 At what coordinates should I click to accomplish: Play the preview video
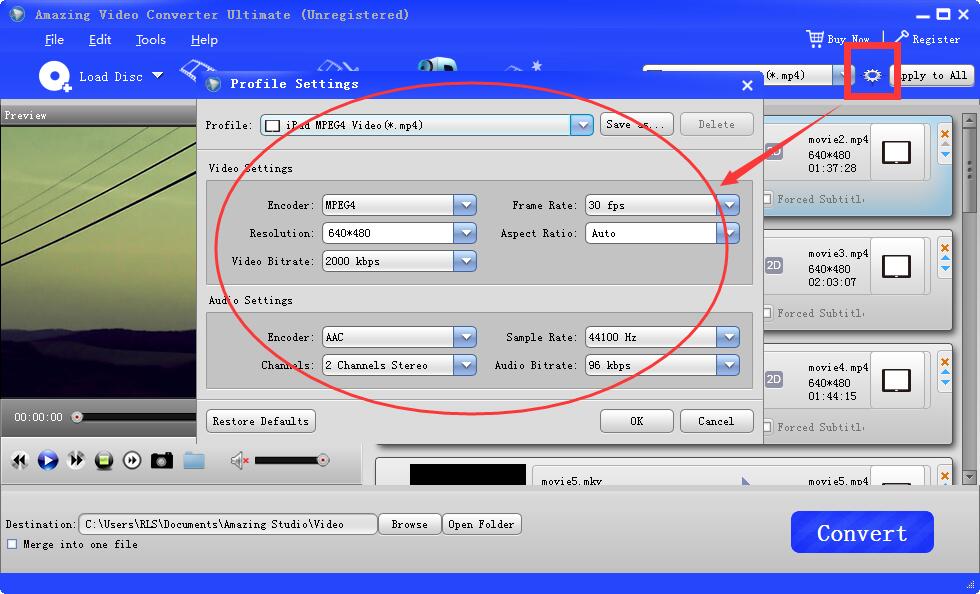(x=48, y=461)
